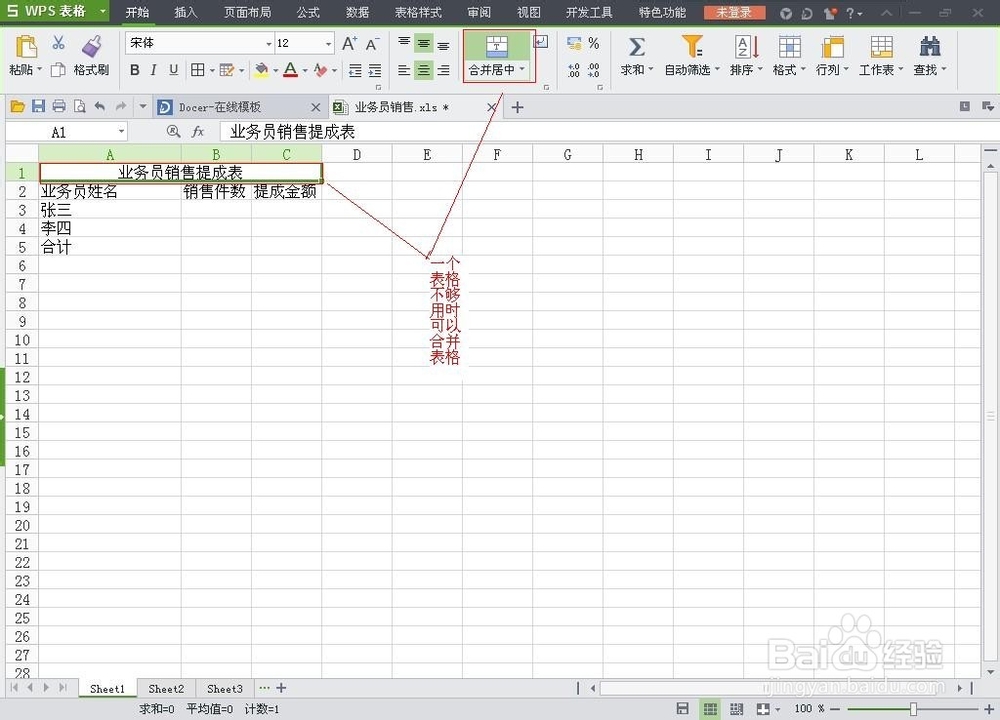Click the fx insert function icon
The image size is (1000, 720).
coord(198,131)
